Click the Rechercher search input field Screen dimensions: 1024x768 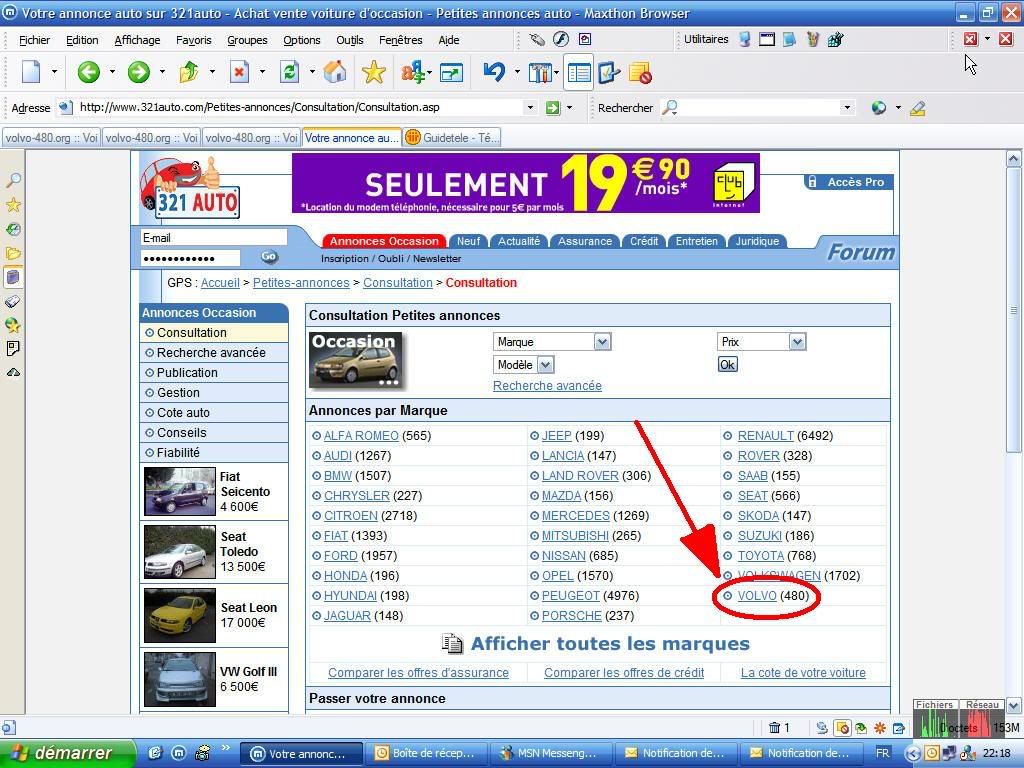pos(758,108)
